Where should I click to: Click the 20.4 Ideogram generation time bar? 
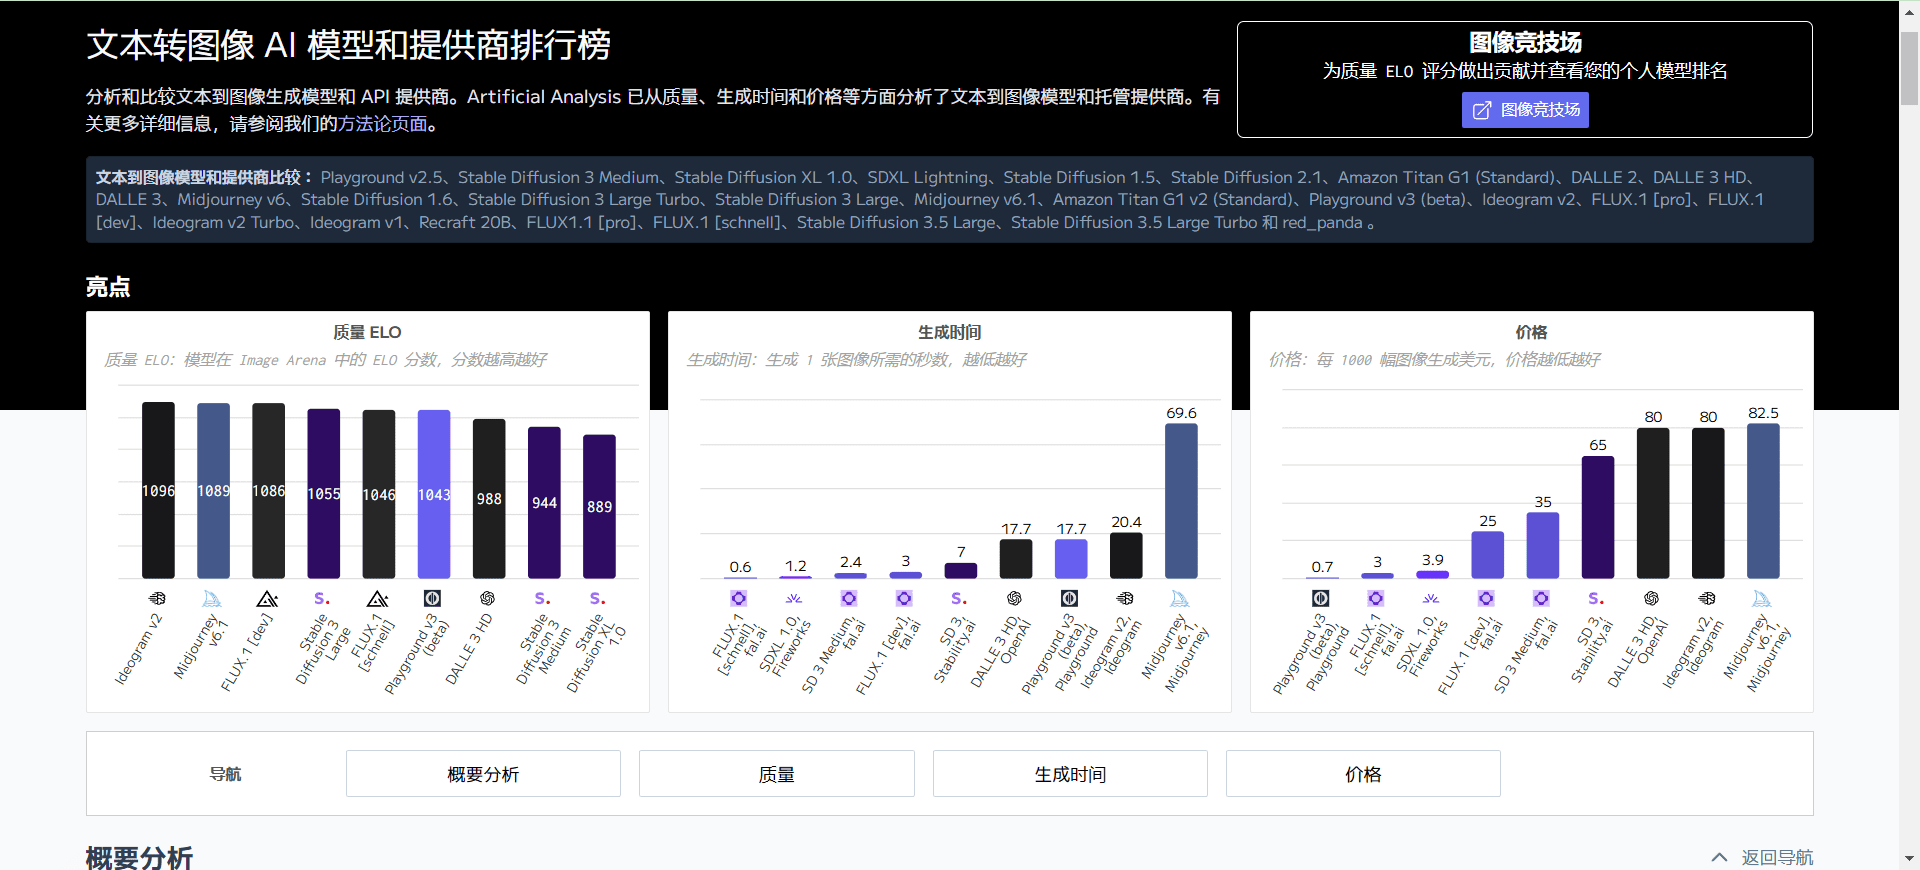1126,555
